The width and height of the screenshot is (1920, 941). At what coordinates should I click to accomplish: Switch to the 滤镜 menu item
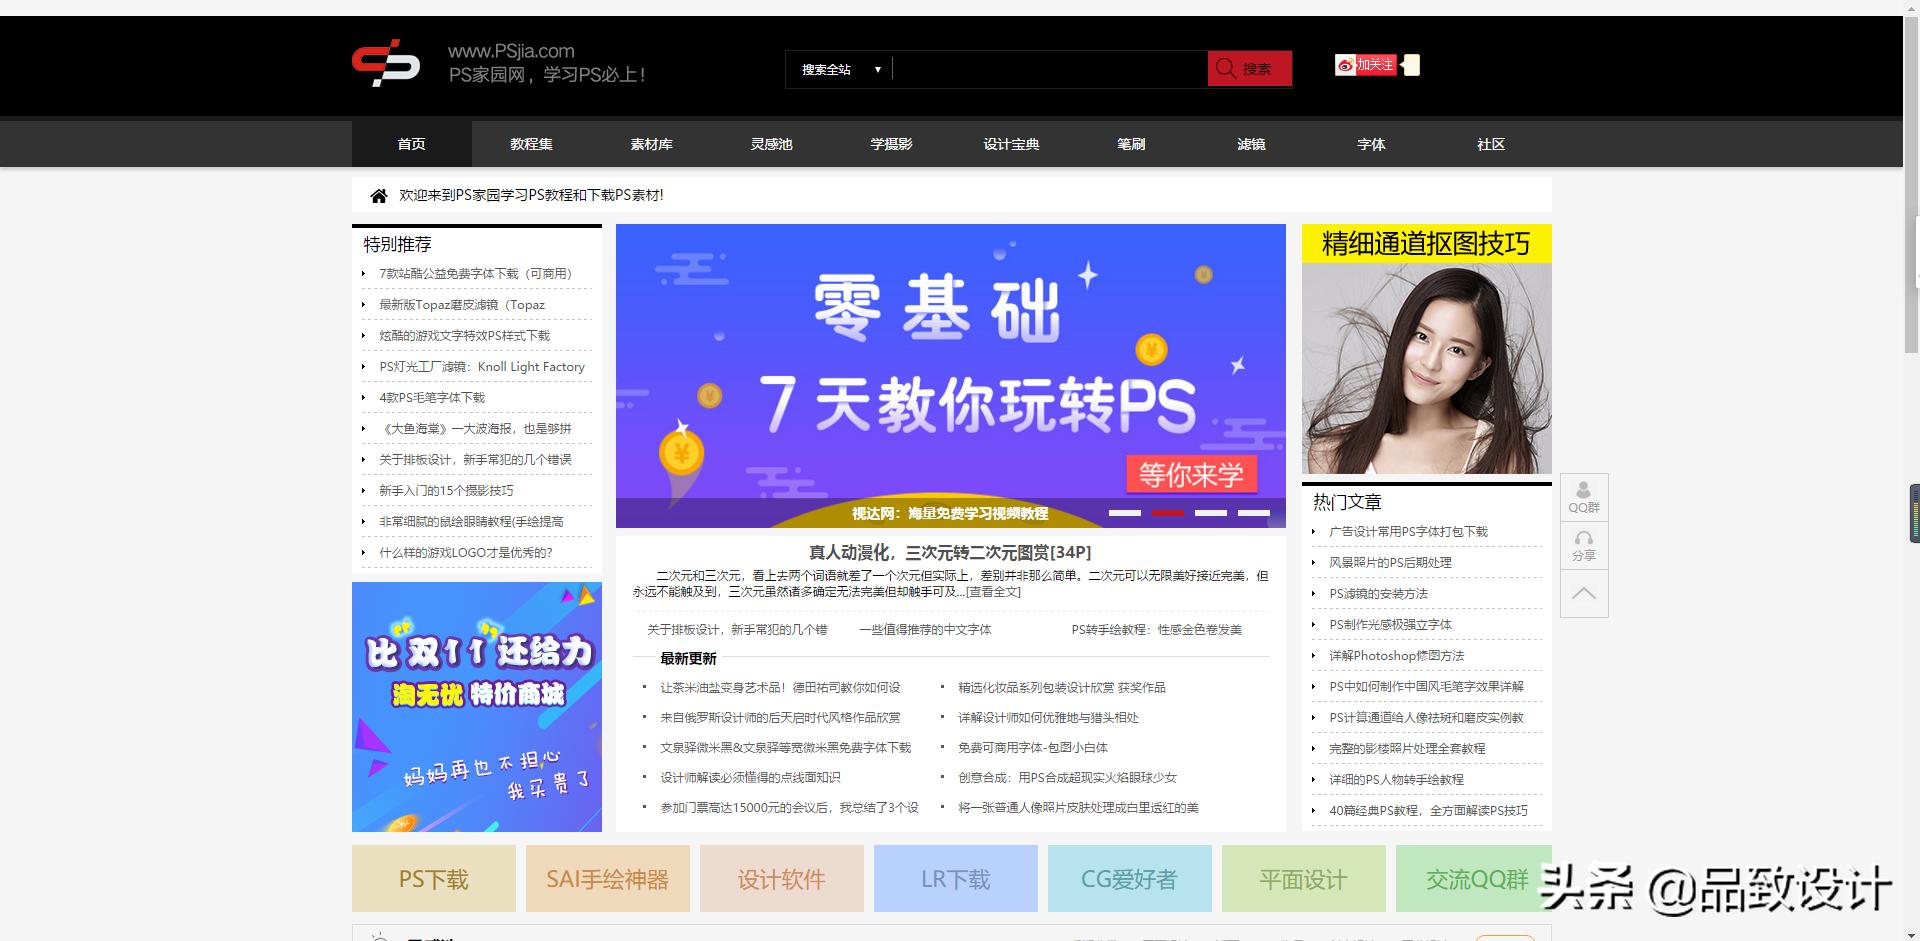(1250, 143)
